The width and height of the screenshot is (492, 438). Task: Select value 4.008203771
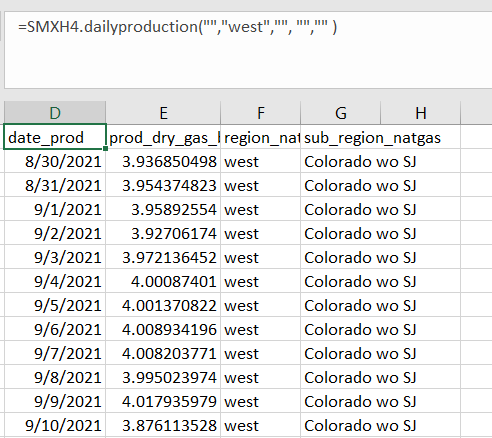[x=163, y=353]
